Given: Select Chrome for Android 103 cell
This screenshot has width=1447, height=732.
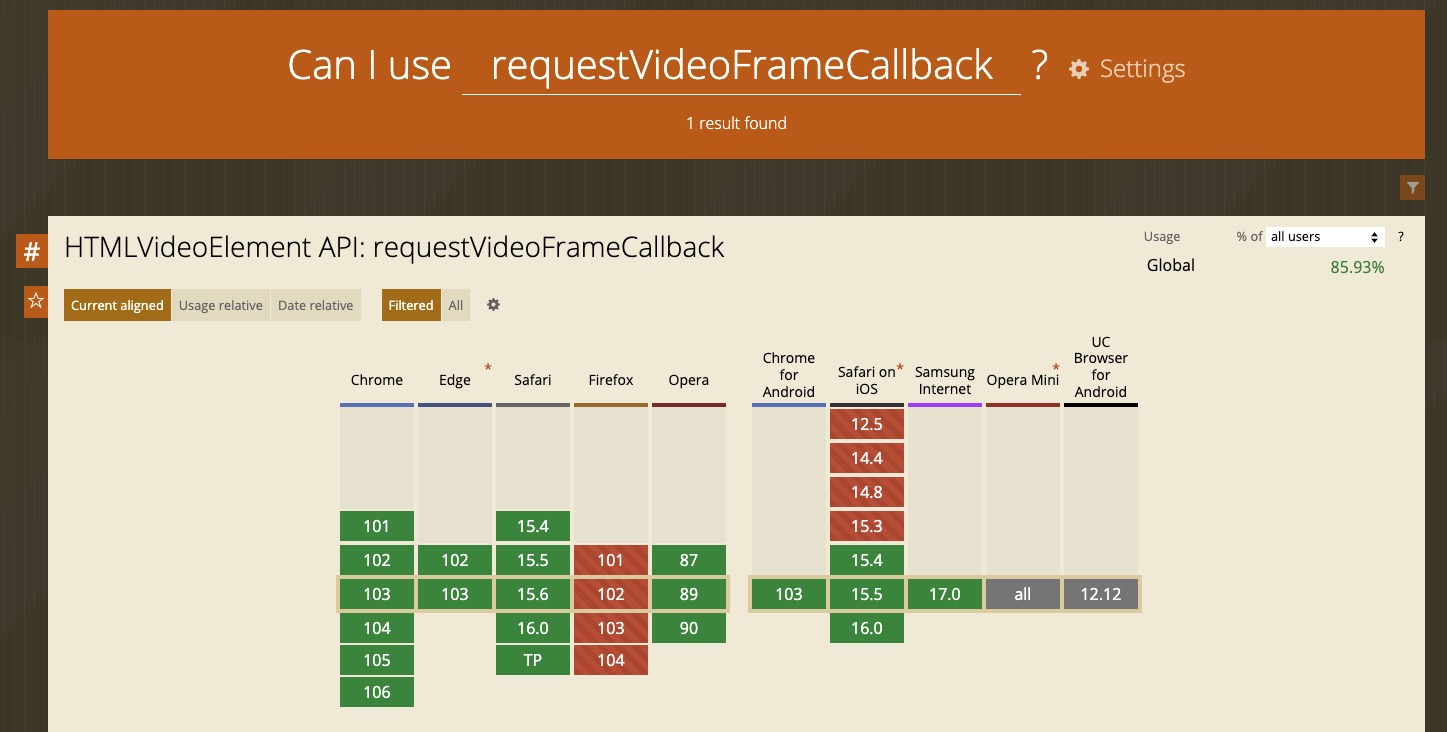Looking at the screenshot, I should tap(789, 594).
